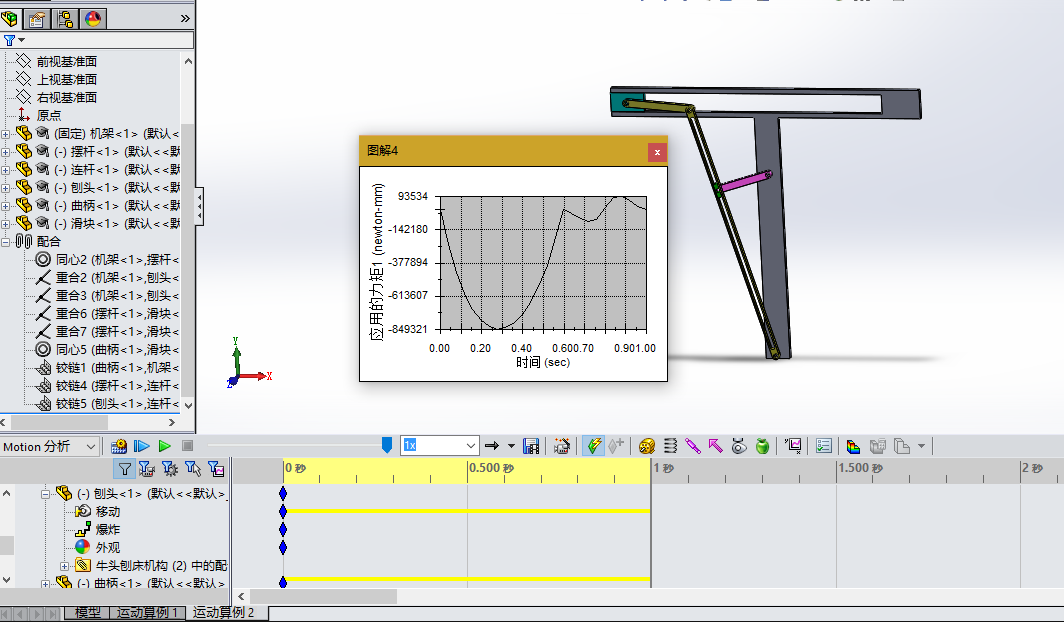Expand the (-) 滑块<1> component node

(x=5, y=224)
